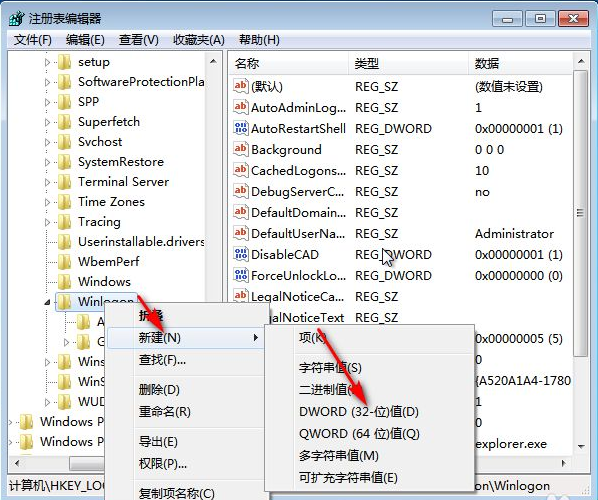Screen dimensions: 598x500
Task: Click the tree pane scroll-up arrow
Action: pyautogui.click(x=214, y=61)
